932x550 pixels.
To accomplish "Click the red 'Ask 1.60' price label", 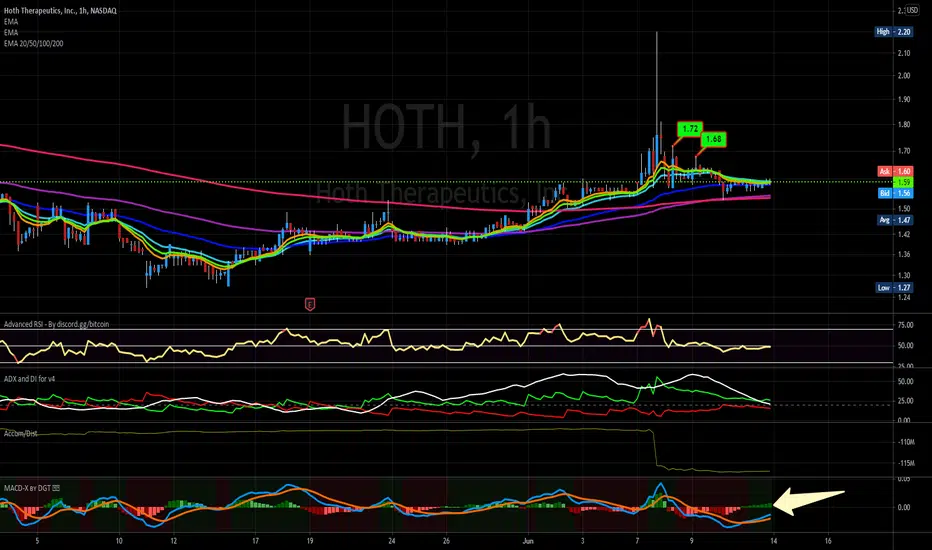I will click(x=895, y=171).
